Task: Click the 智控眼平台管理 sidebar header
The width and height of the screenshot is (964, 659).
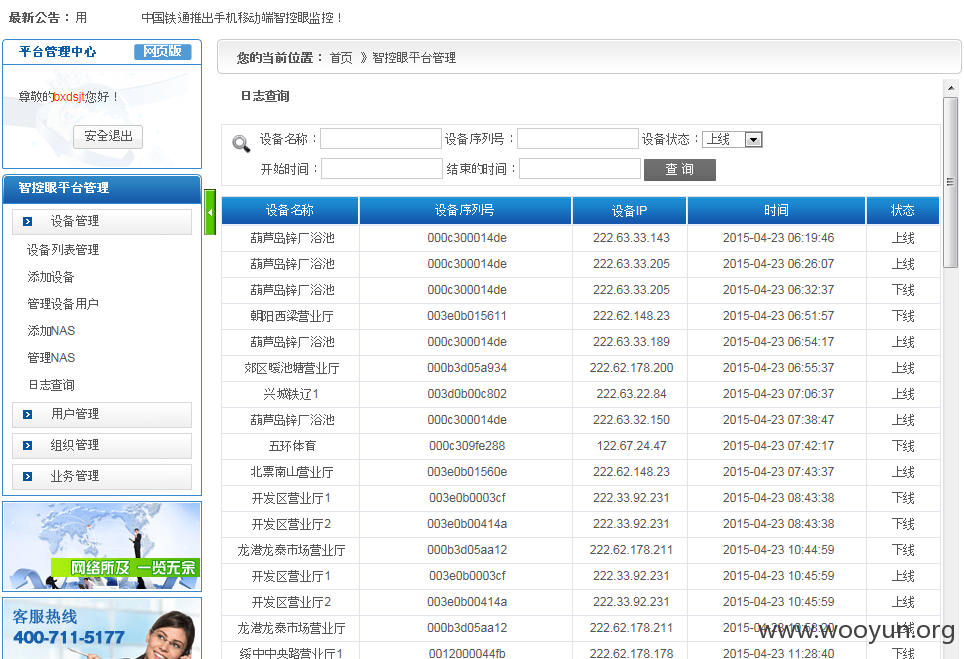Action: tap(102, 188)
